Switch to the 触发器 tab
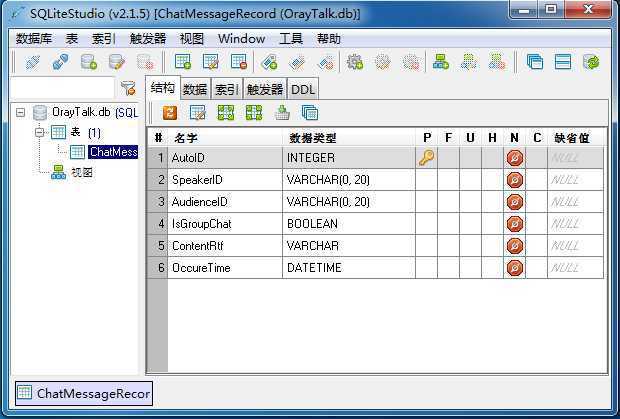This screenshot has width=620, height=419. pos(265,89)
